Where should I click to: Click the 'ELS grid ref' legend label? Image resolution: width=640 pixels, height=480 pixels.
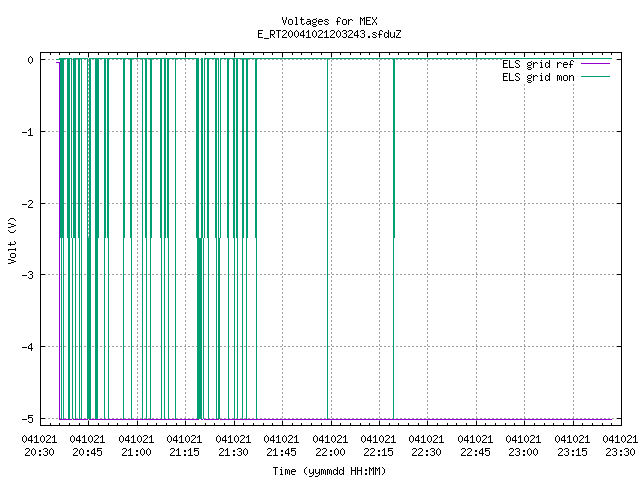[x=538, y=64]
